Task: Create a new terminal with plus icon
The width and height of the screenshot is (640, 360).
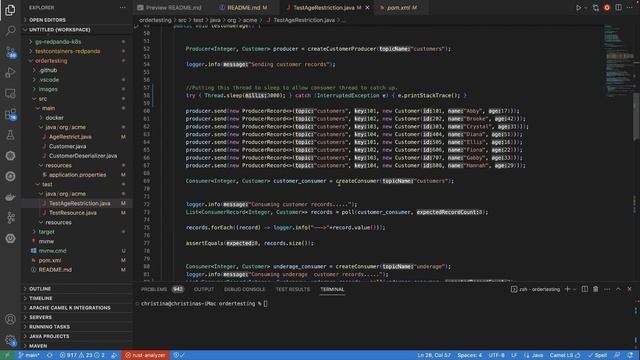Action: 567,289
